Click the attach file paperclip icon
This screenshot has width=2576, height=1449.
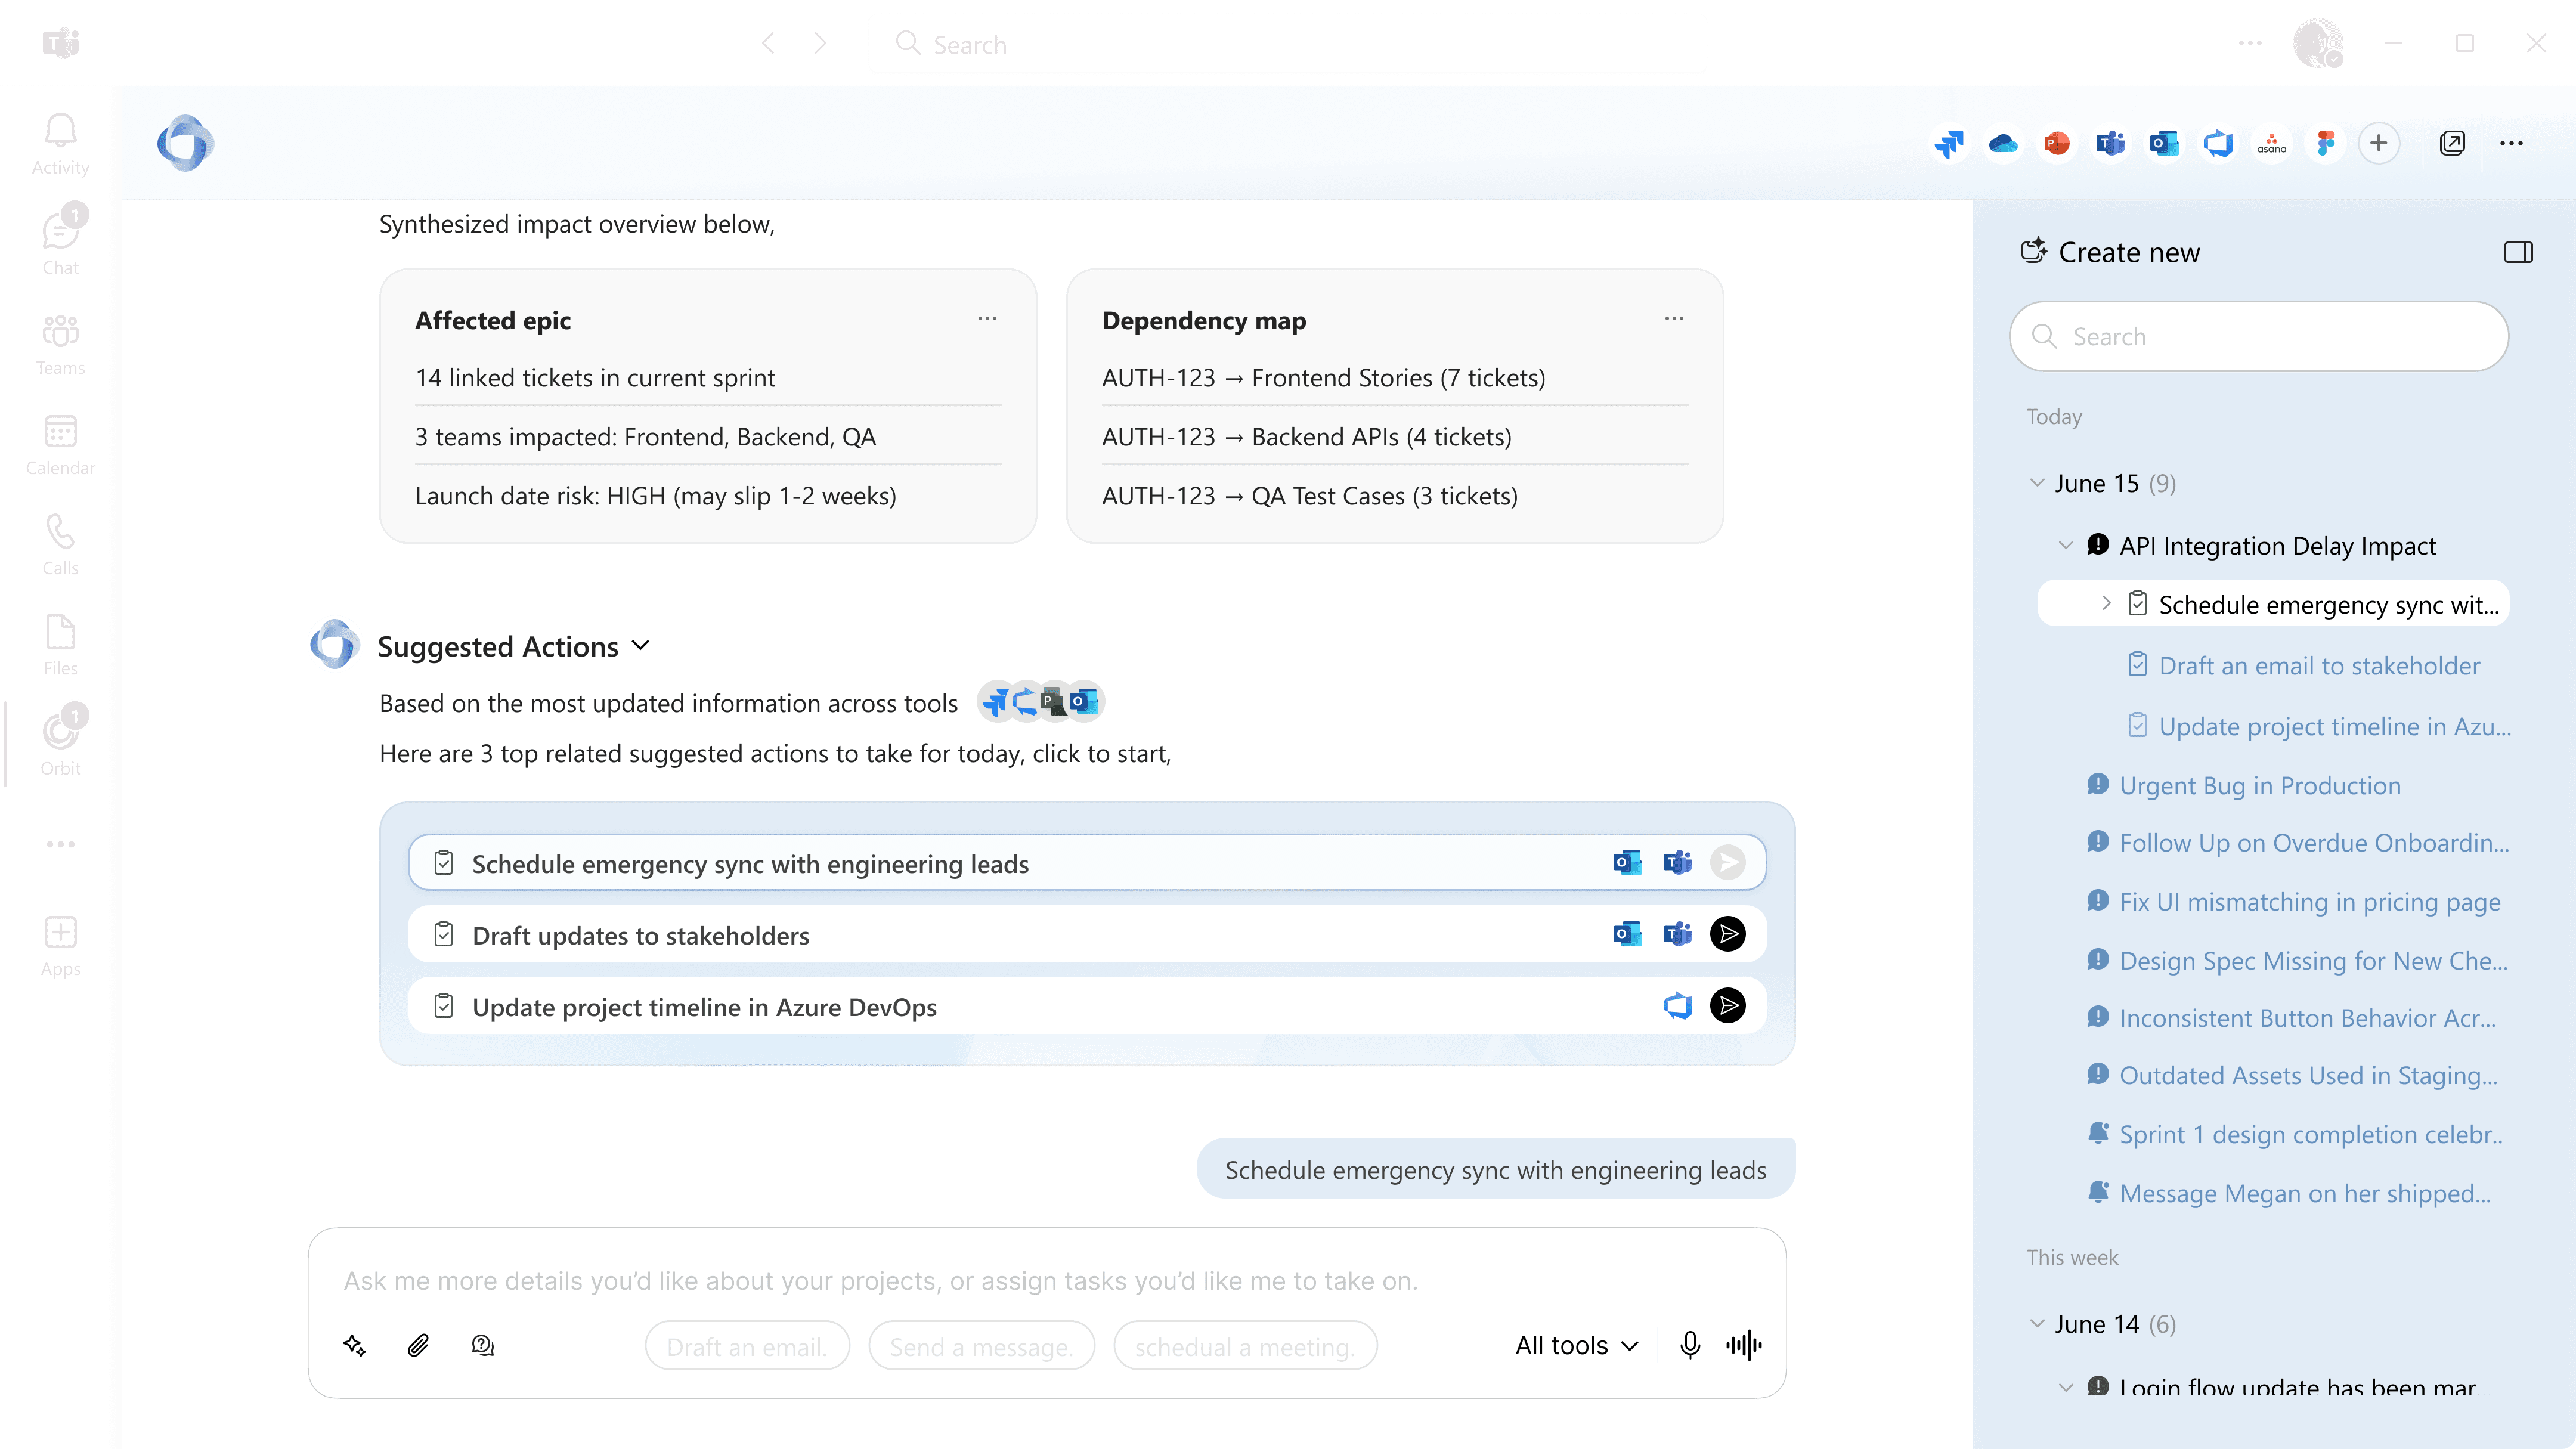tap(418, 1345)
